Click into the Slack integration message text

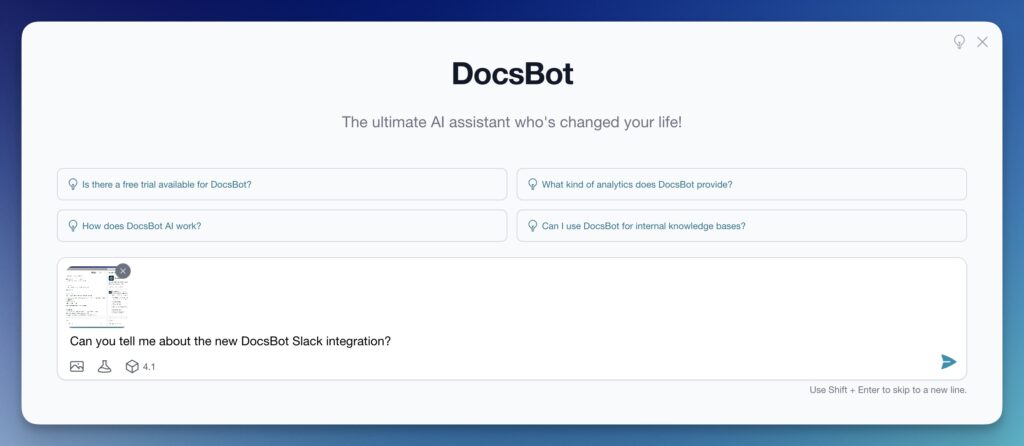pyautogui.click(x=230, y=341)
